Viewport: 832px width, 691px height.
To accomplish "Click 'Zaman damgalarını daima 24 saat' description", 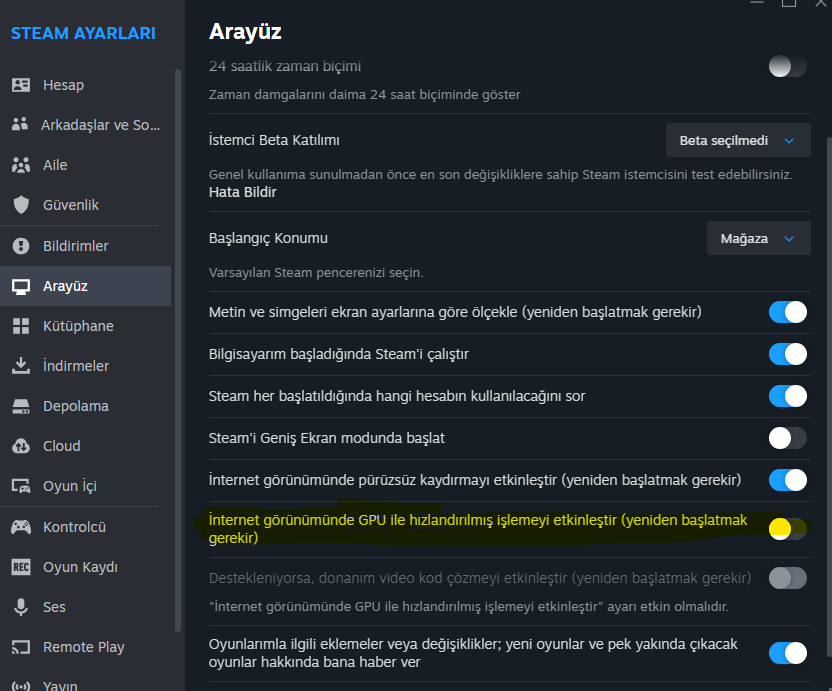I will pos(364,94).
